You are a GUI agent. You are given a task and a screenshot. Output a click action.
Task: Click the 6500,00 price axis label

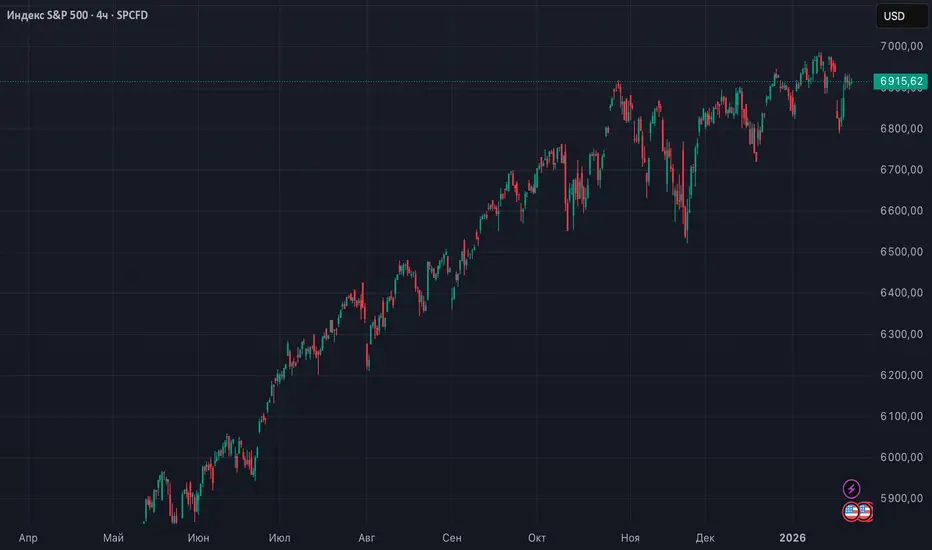click(901, 252)
